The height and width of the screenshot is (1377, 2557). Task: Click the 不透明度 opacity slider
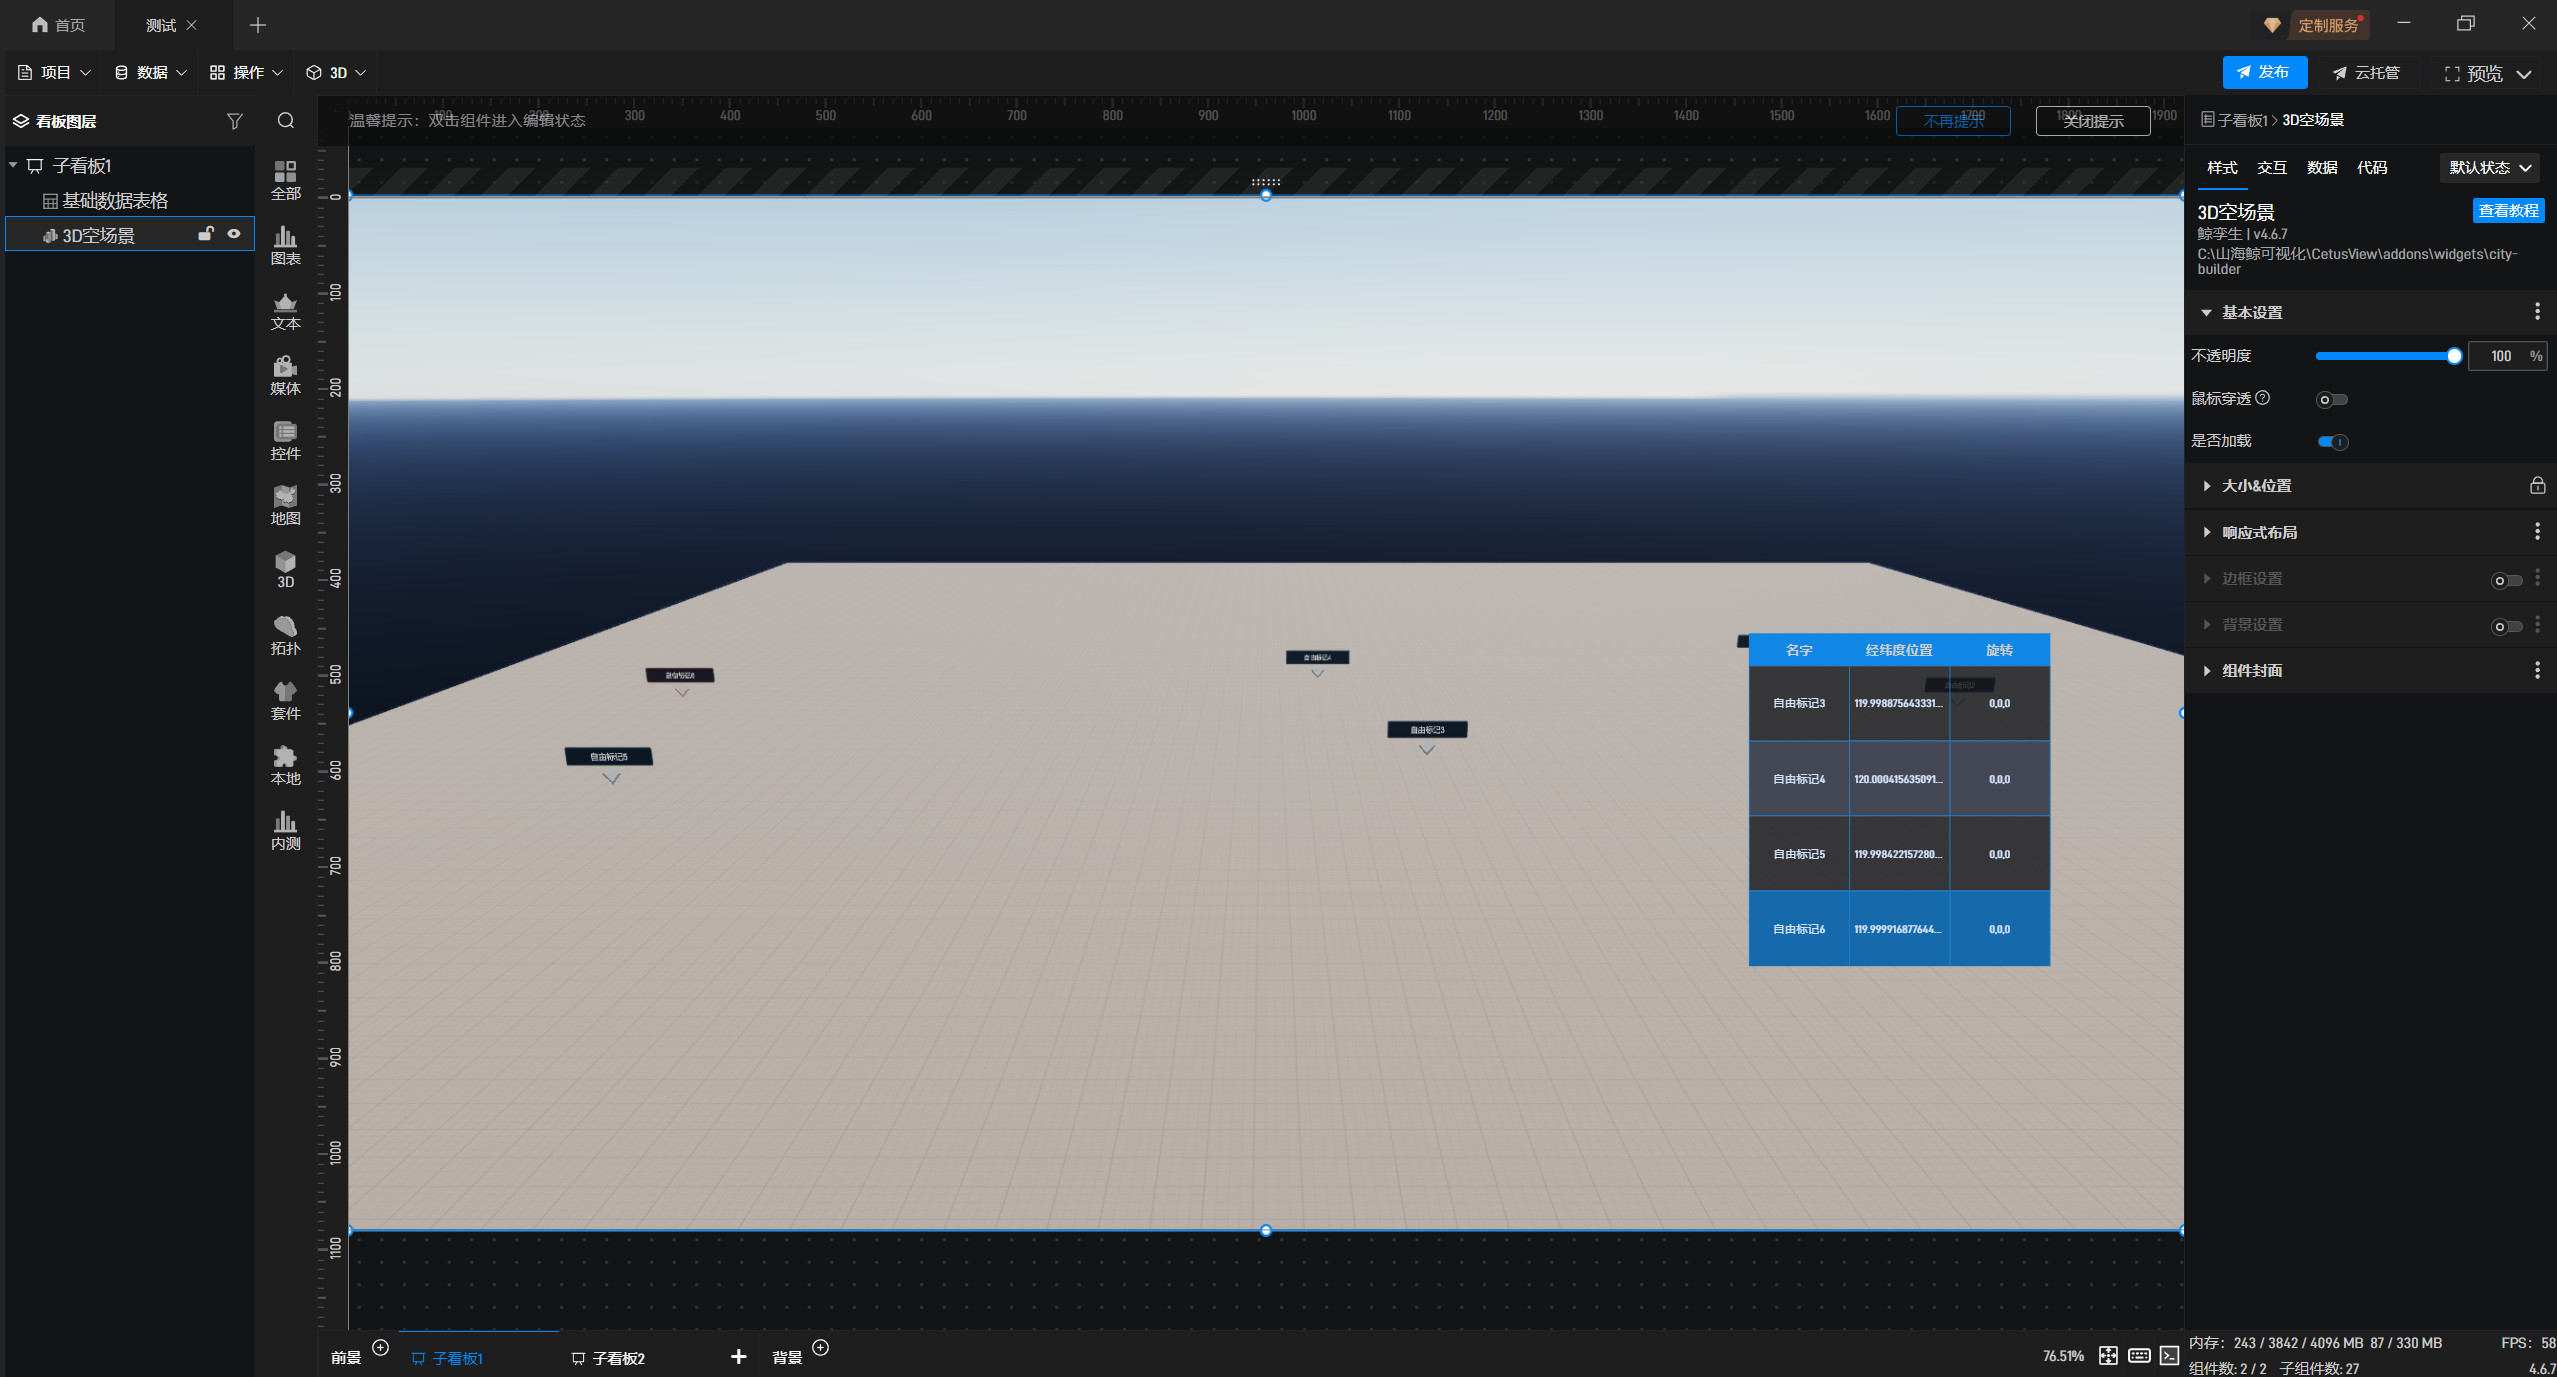click(2386, 356)
